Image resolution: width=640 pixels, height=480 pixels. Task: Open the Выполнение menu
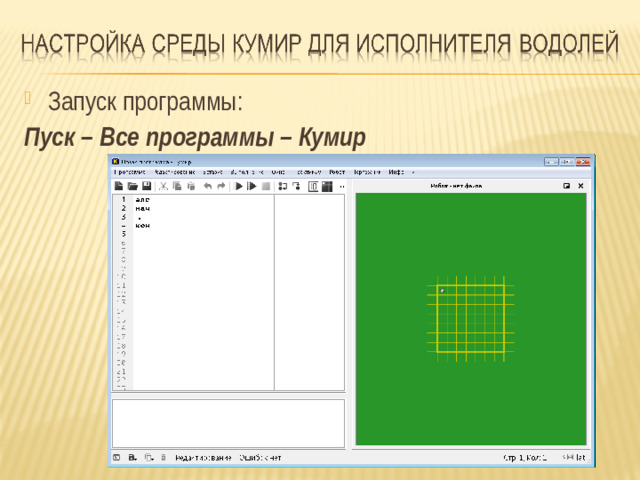(x=247, y=172)
